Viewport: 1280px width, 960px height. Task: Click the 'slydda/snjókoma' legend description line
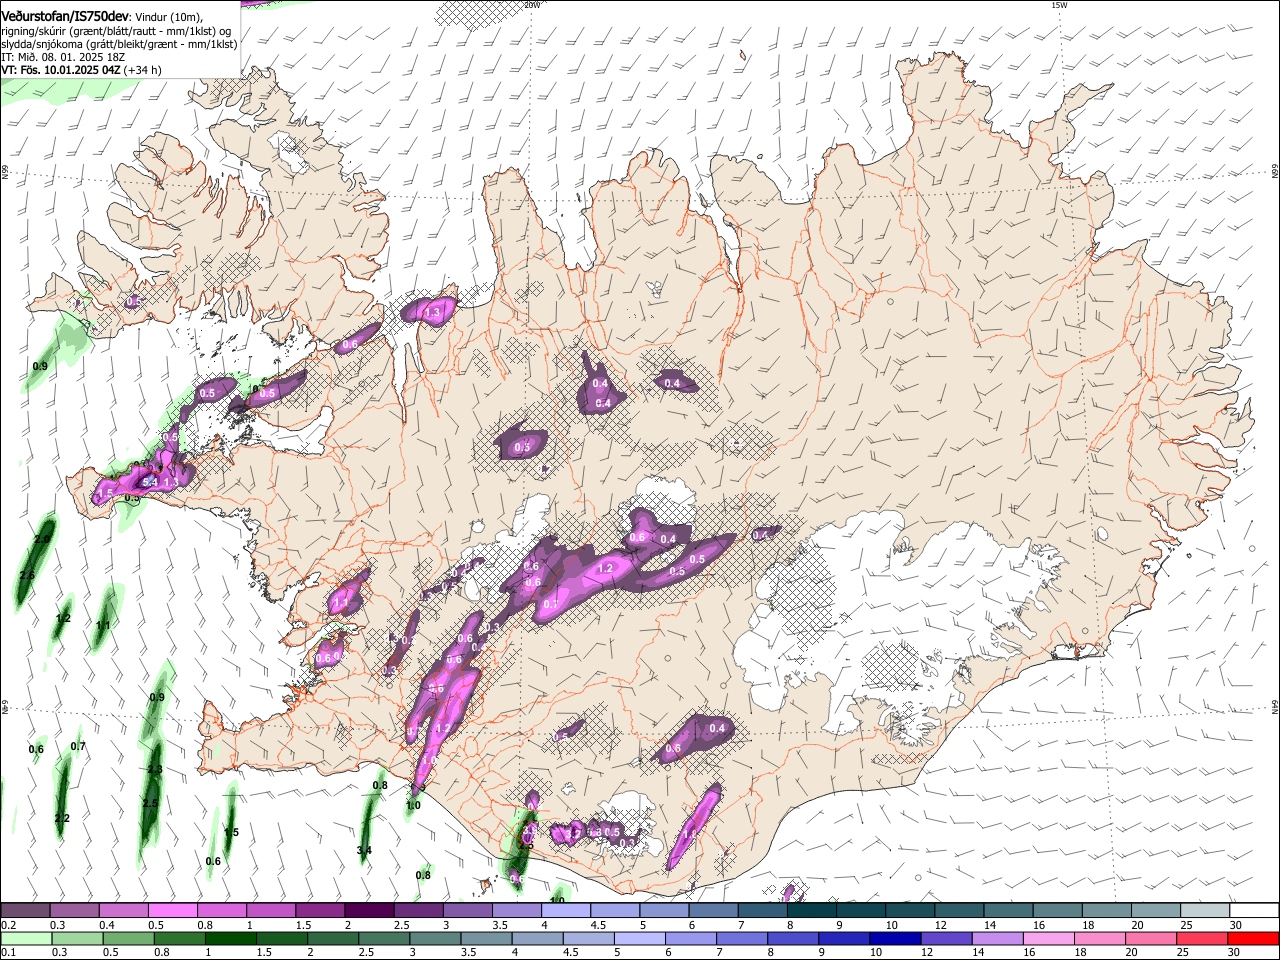pos(119,44)
